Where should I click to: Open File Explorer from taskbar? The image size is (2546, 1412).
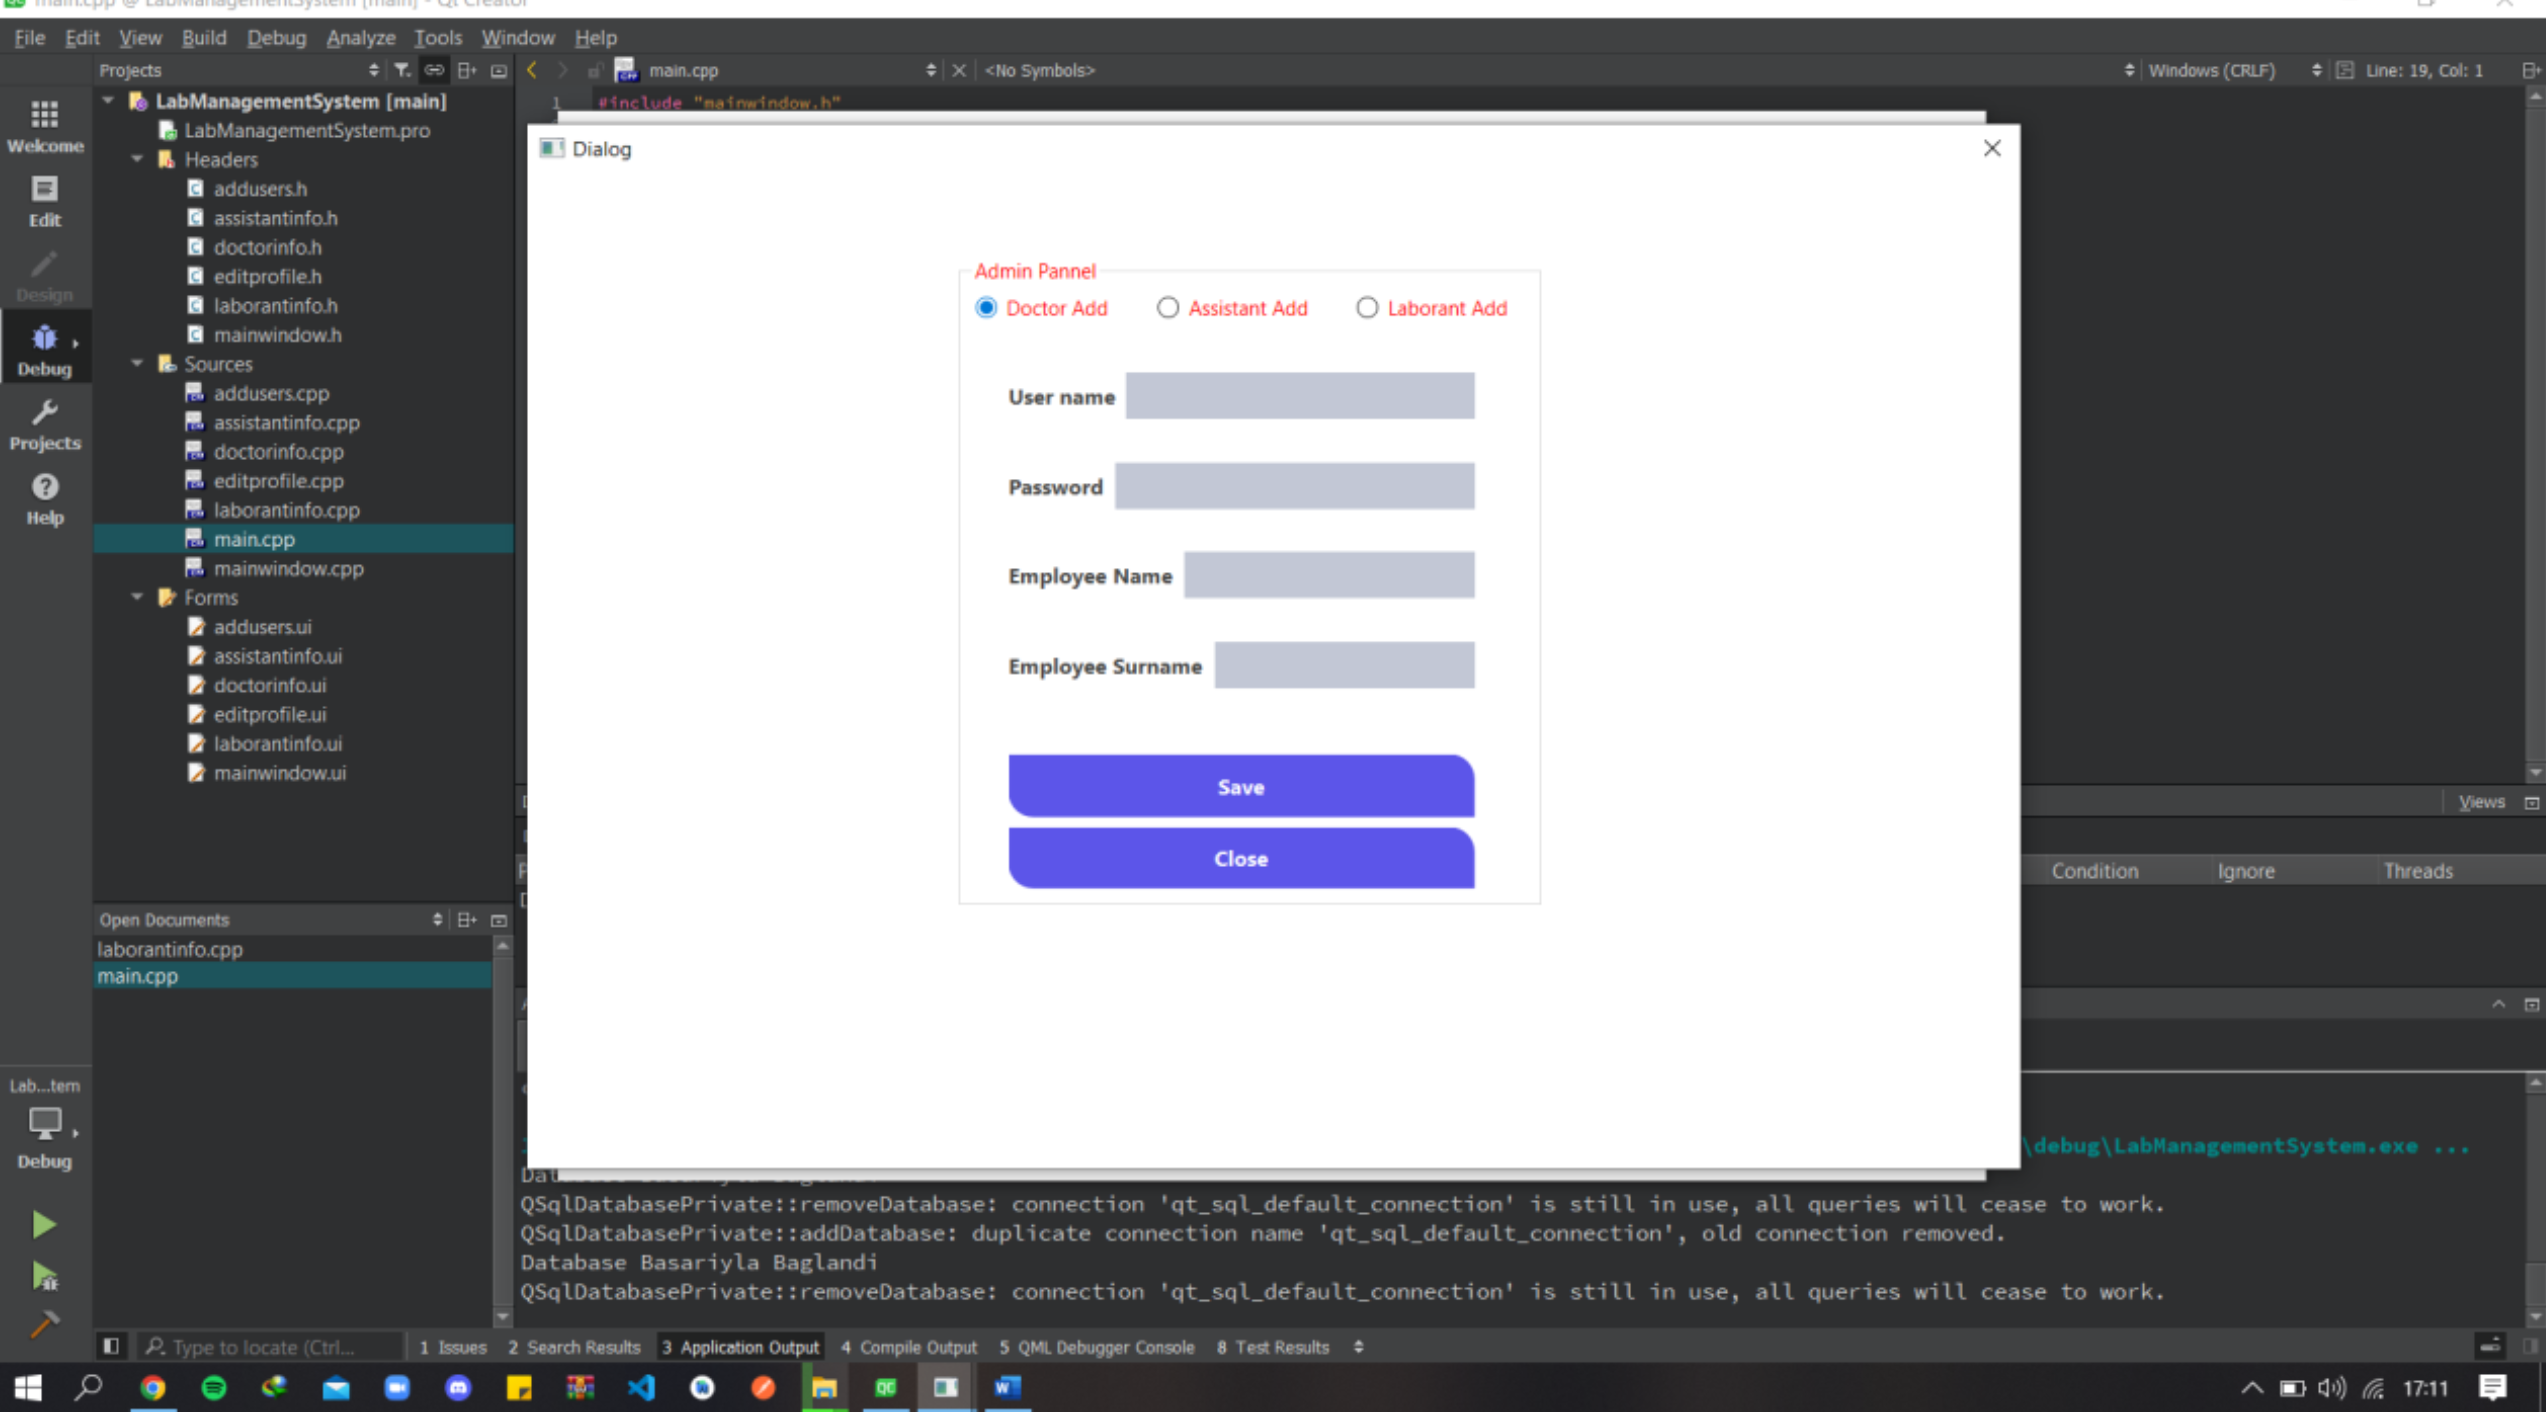coord(824,1387)
